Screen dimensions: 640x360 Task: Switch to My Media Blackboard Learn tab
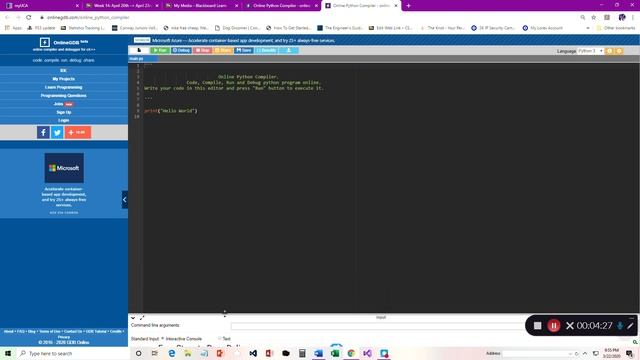pos(201,6)
